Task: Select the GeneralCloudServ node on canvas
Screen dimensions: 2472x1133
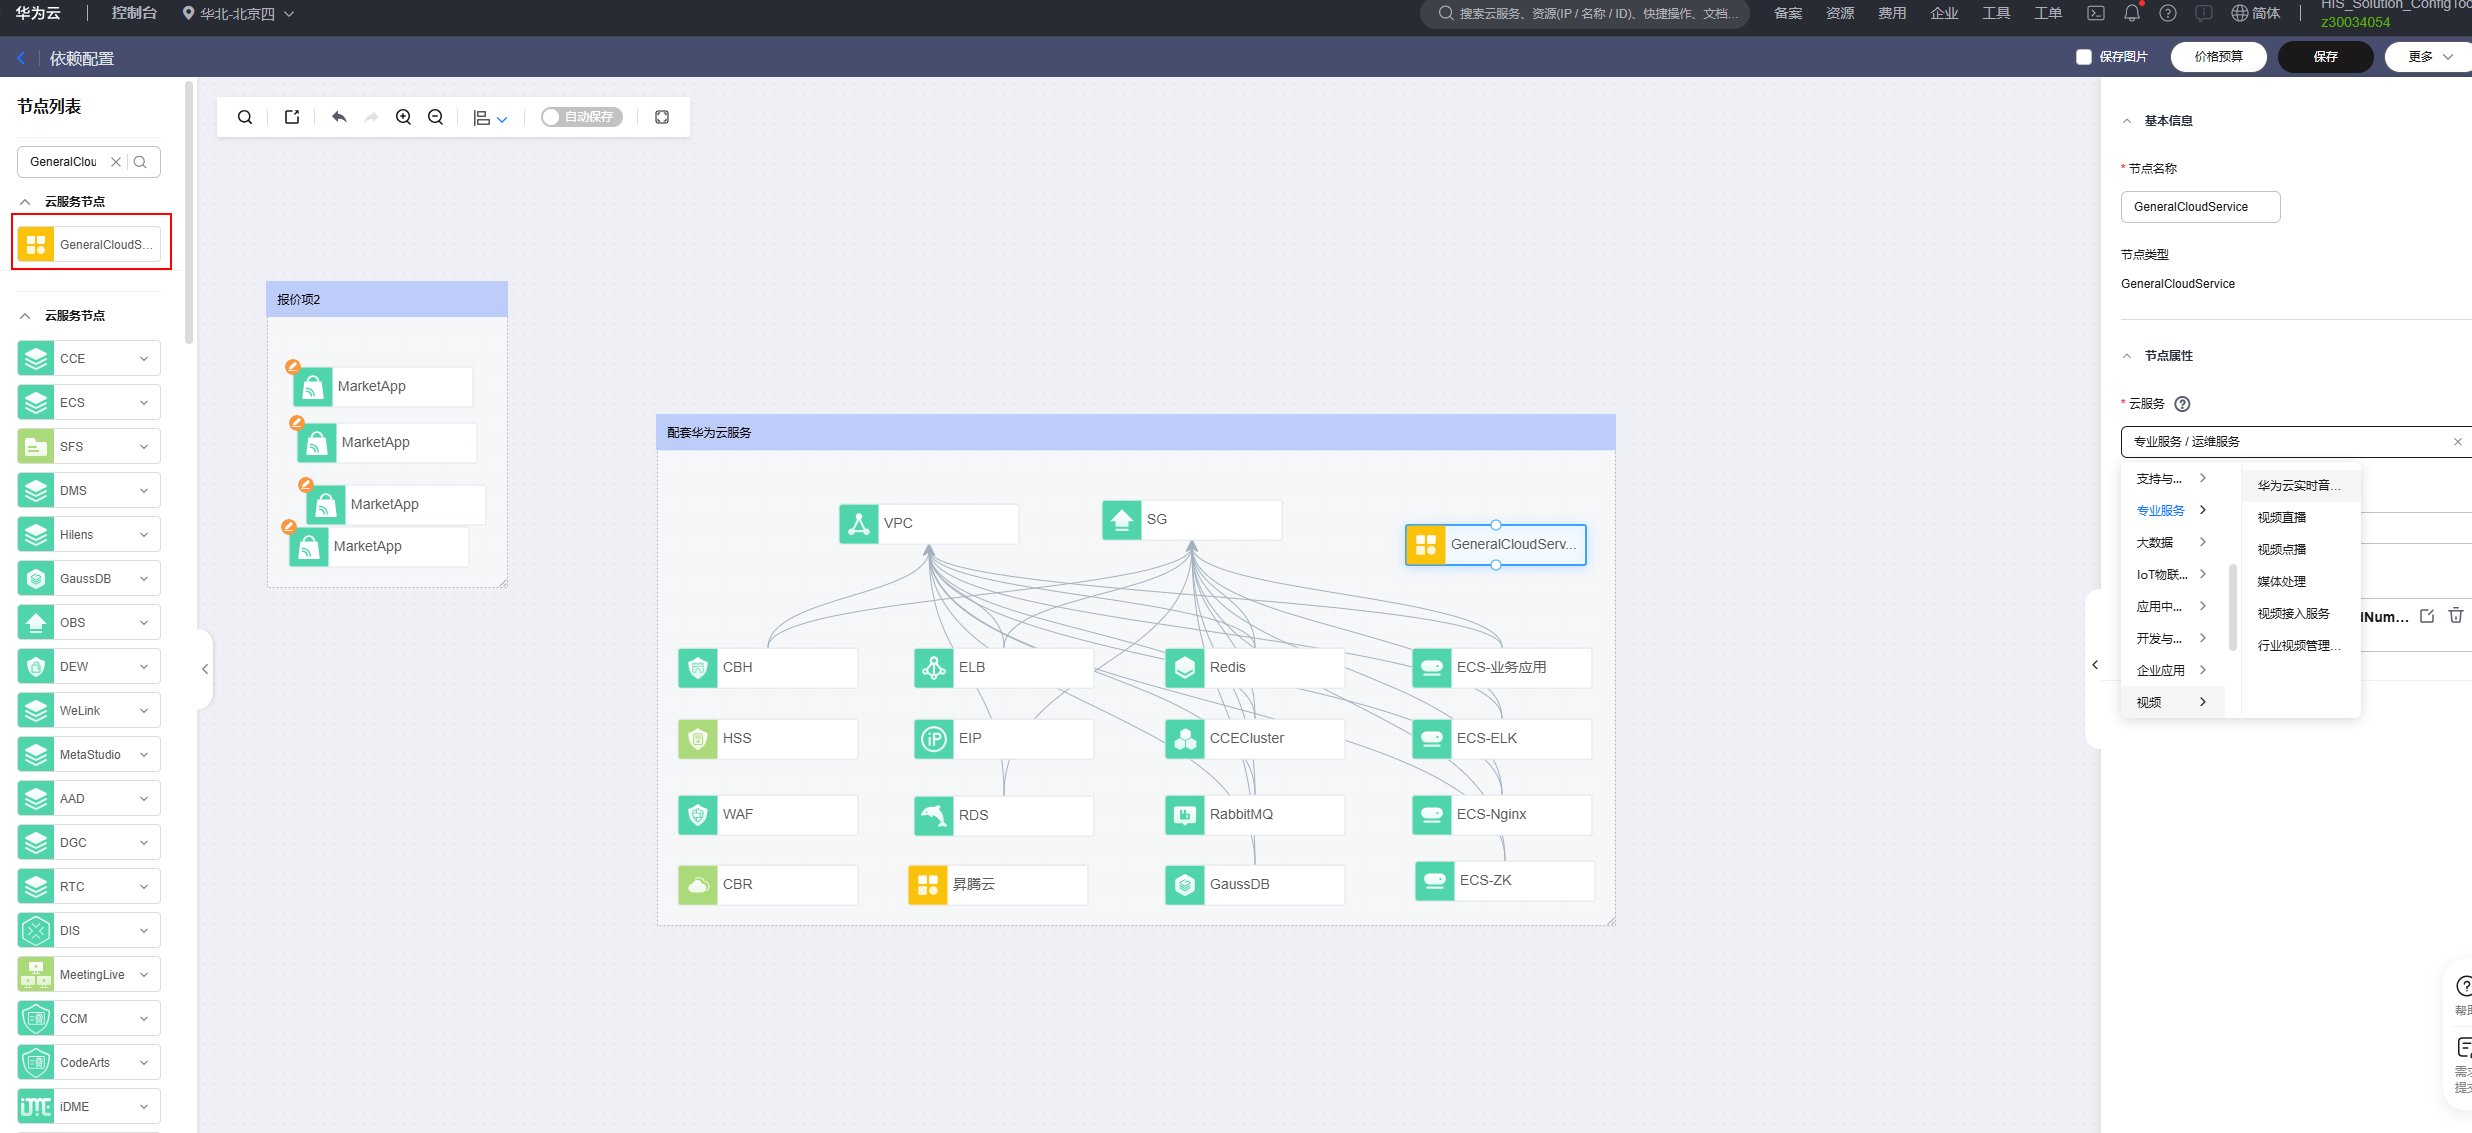Action: point(1496,545)
